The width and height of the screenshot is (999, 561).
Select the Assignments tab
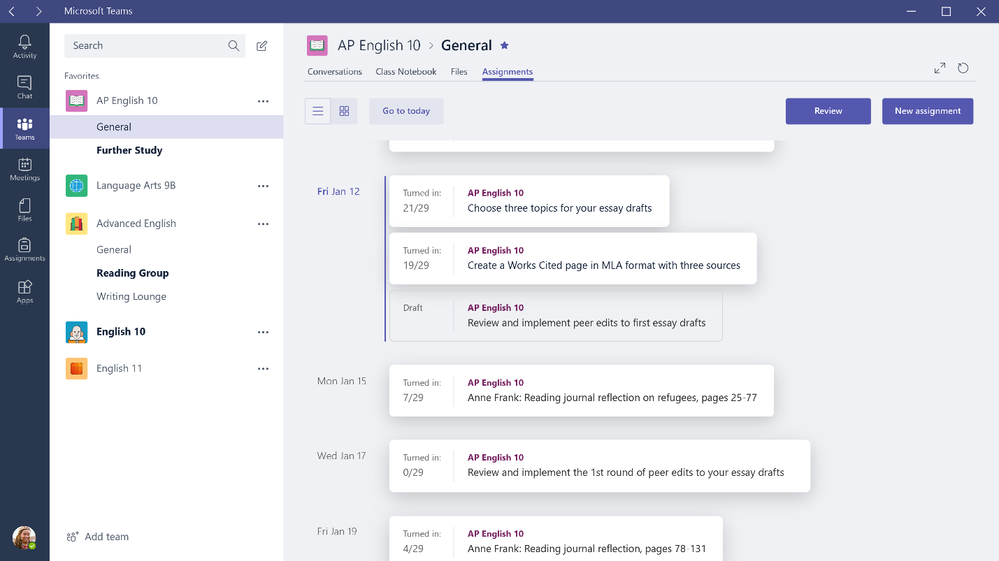click(x=507, y=72)
